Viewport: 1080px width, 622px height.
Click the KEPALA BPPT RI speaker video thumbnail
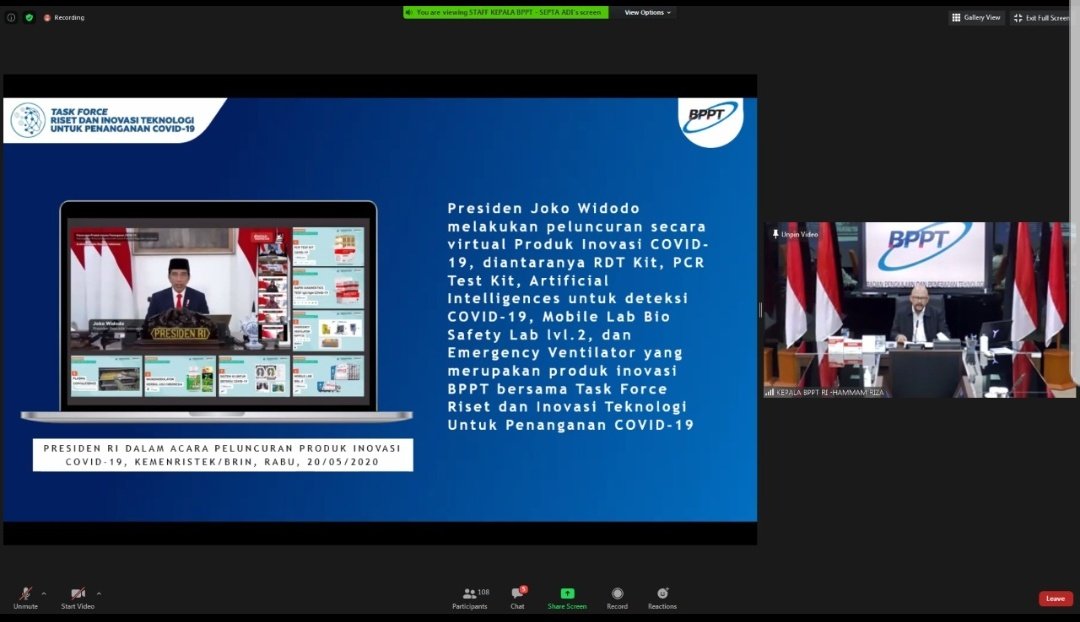(919, 309)
